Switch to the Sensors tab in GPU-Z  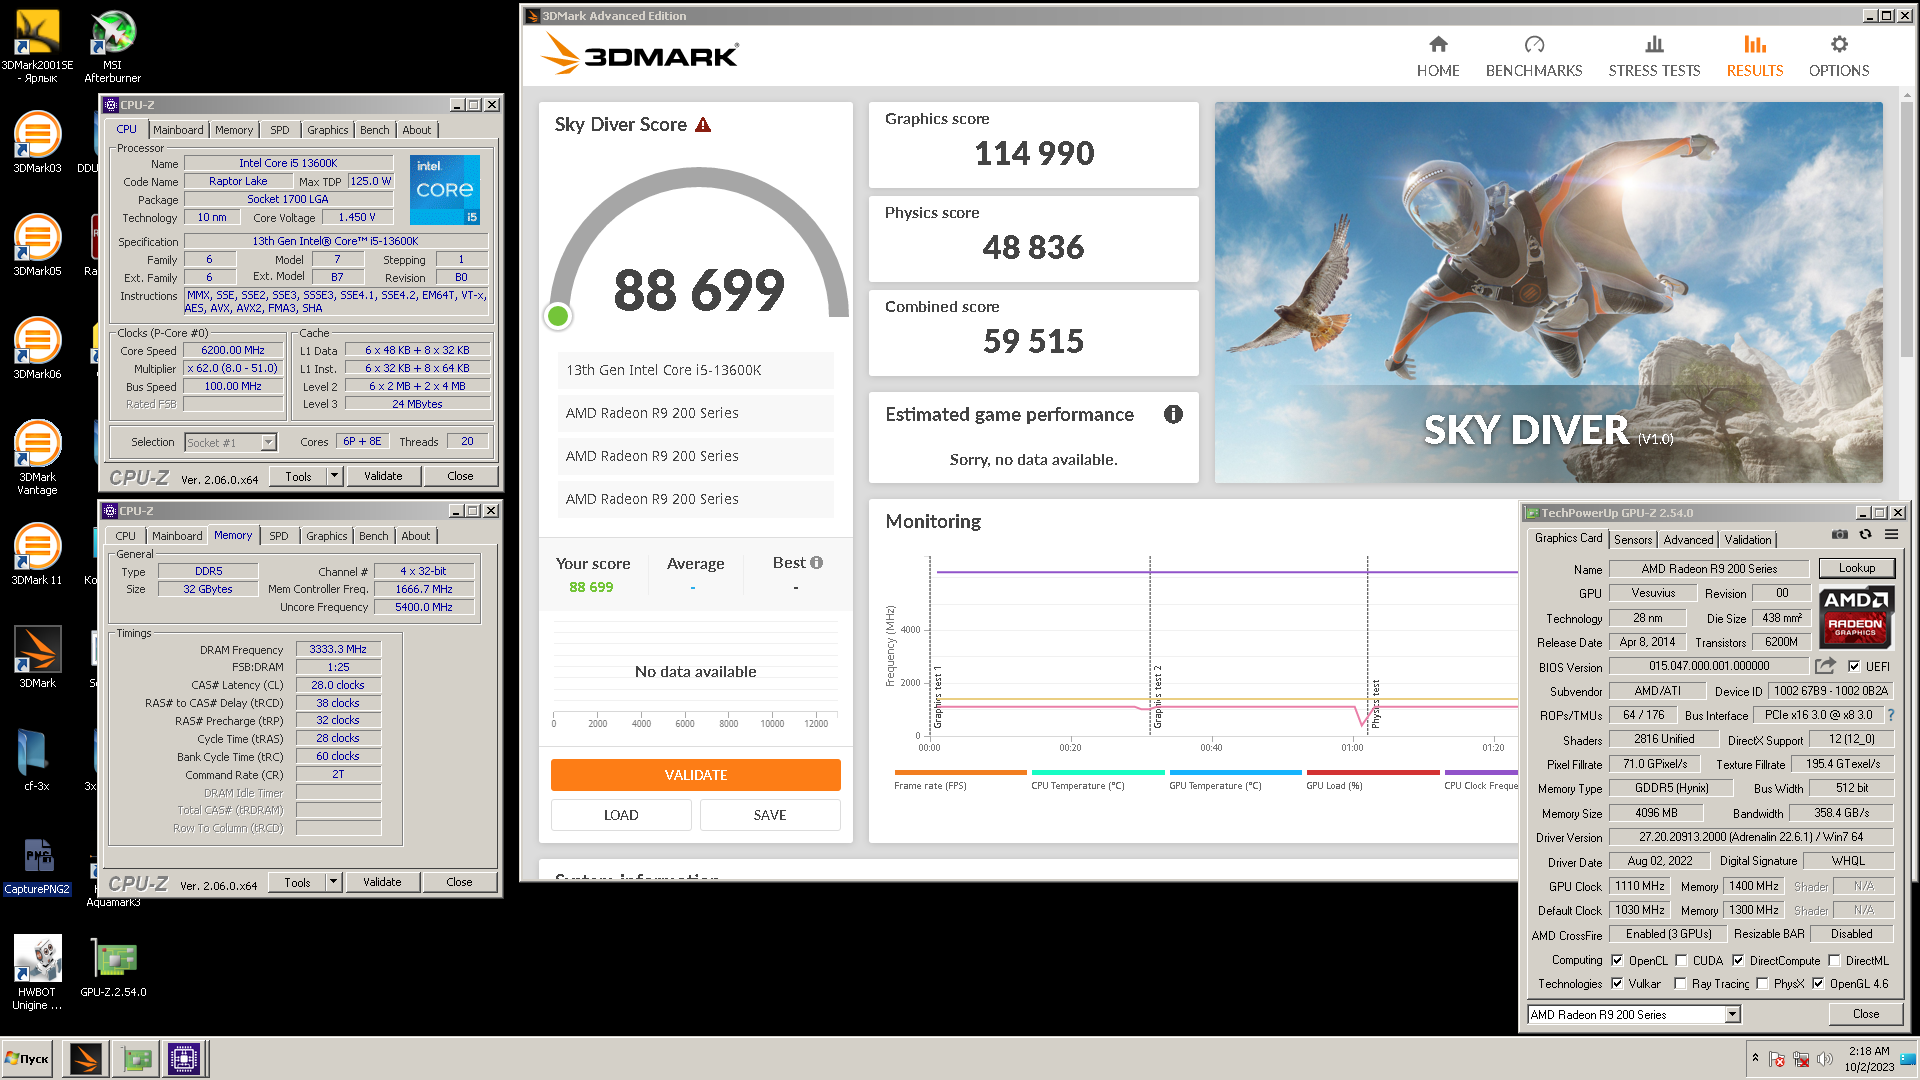tap(1633, 540)
